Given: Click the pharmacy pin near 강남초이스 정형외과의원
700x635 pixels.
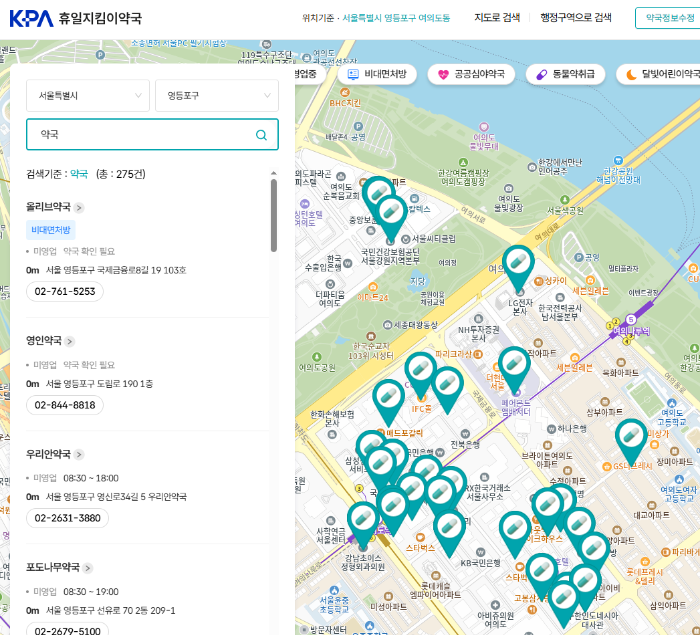Looking at the screenshot, I should [363, 525].
